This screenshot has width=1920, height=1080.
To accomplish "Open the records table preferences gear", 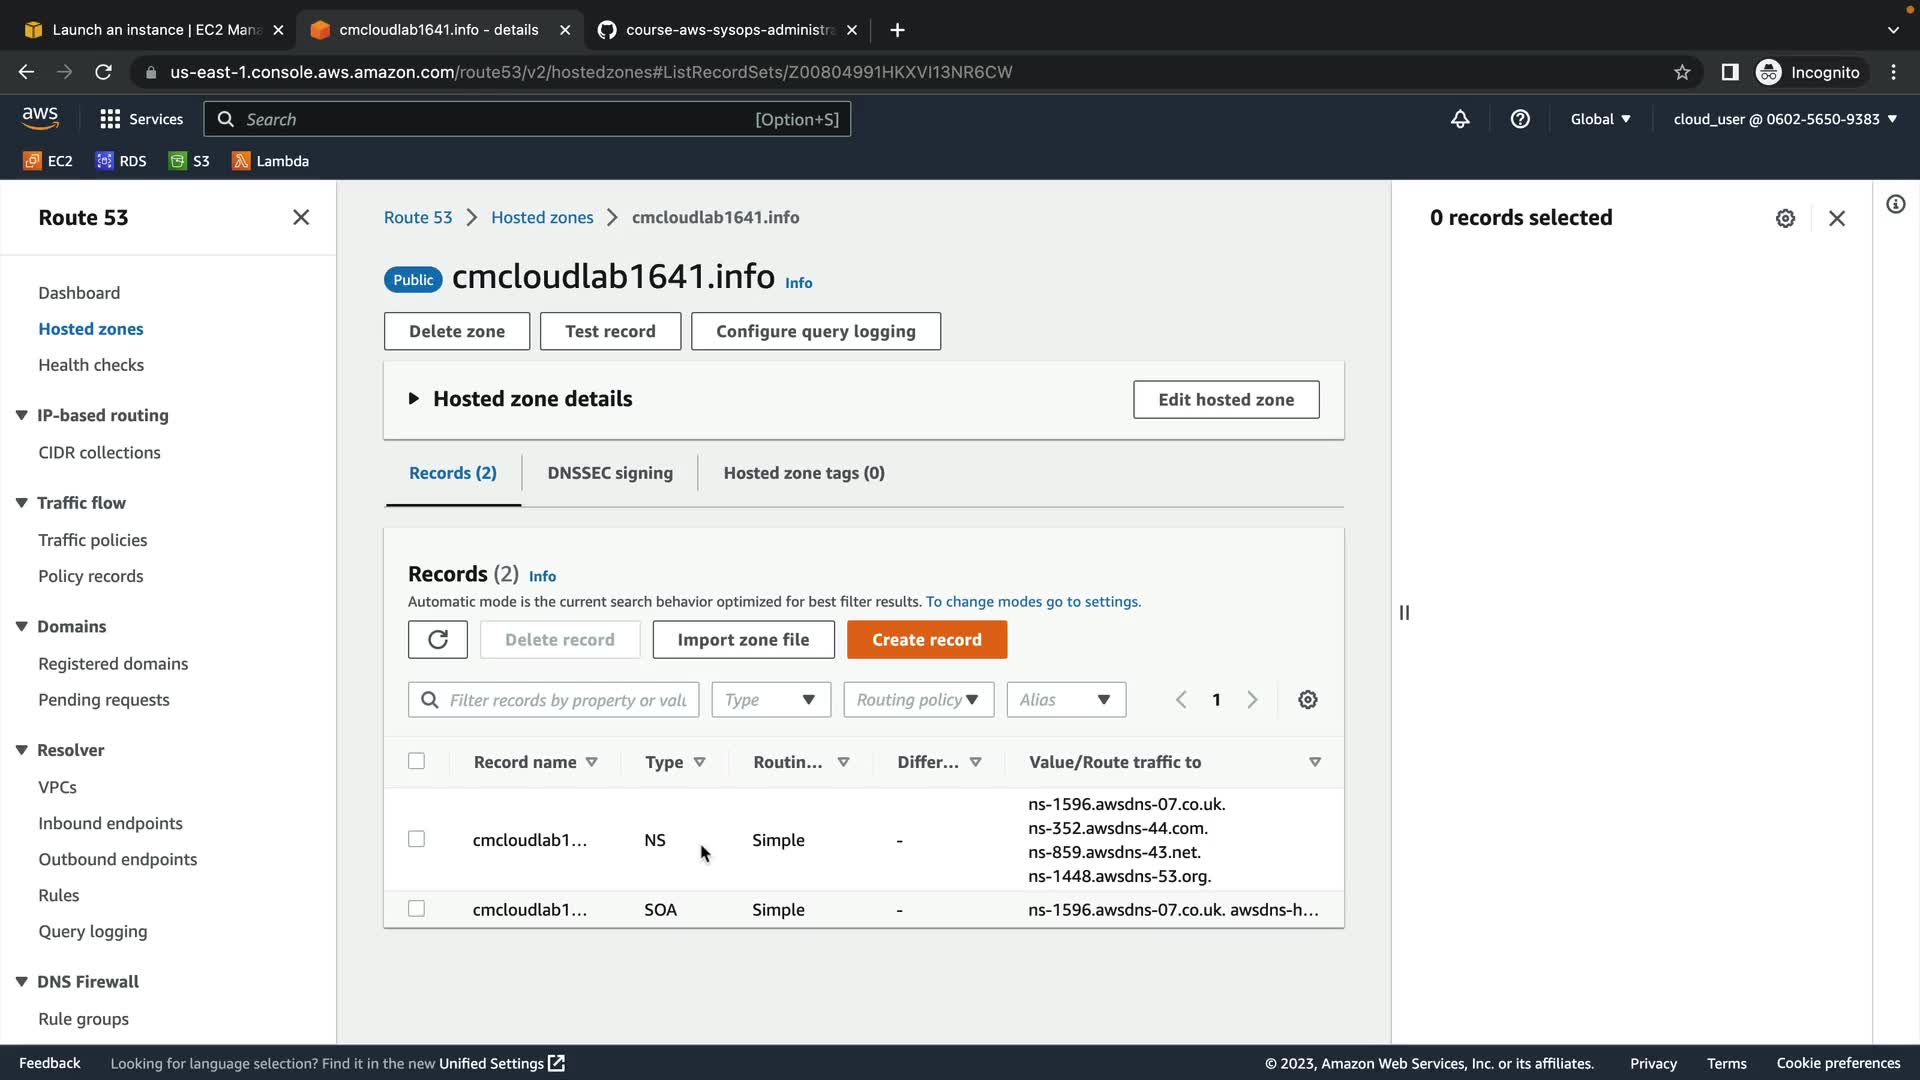I will coord(1307,700).
